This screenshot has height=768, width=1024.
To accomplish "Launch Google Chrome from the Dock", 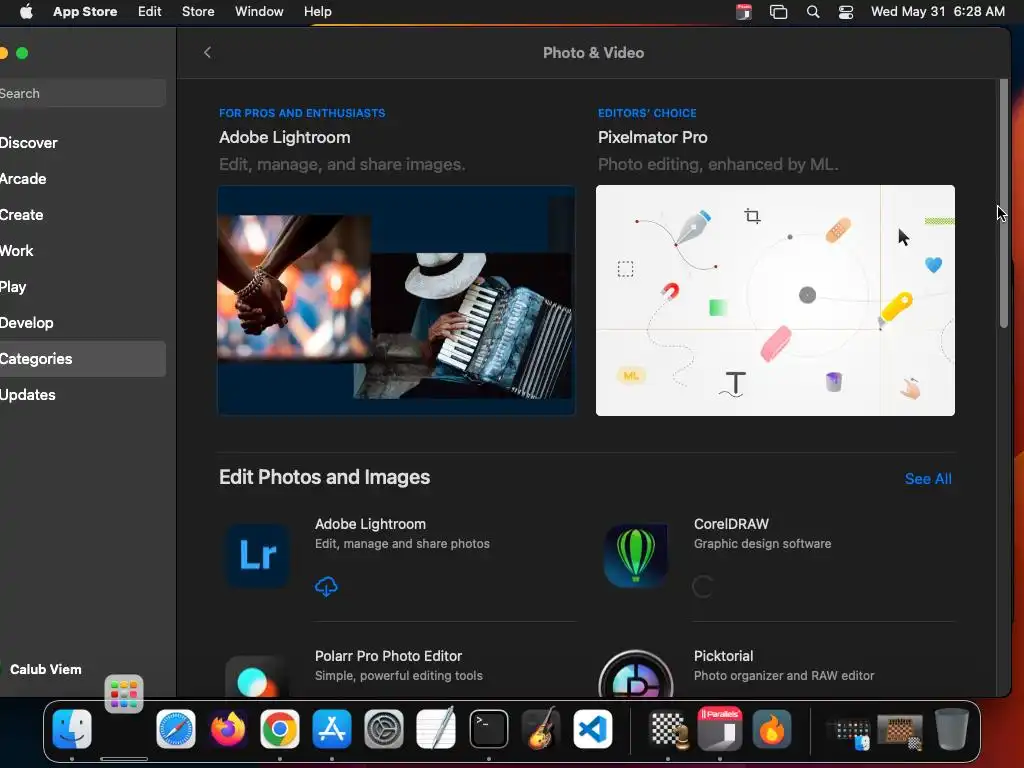I will point(280,729).
